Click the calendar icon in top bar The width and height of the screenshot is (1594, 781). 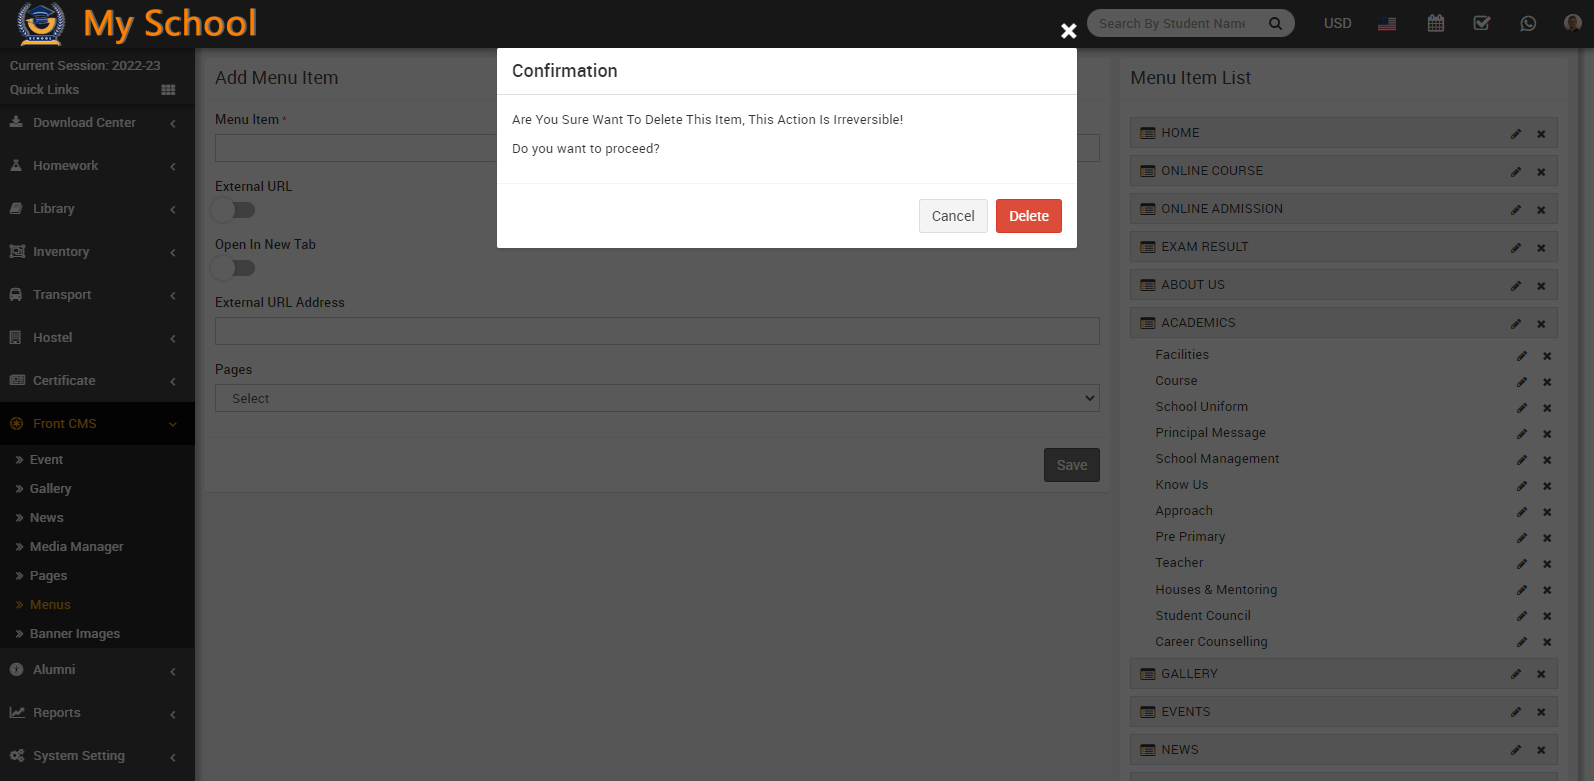click(1435, 23)
